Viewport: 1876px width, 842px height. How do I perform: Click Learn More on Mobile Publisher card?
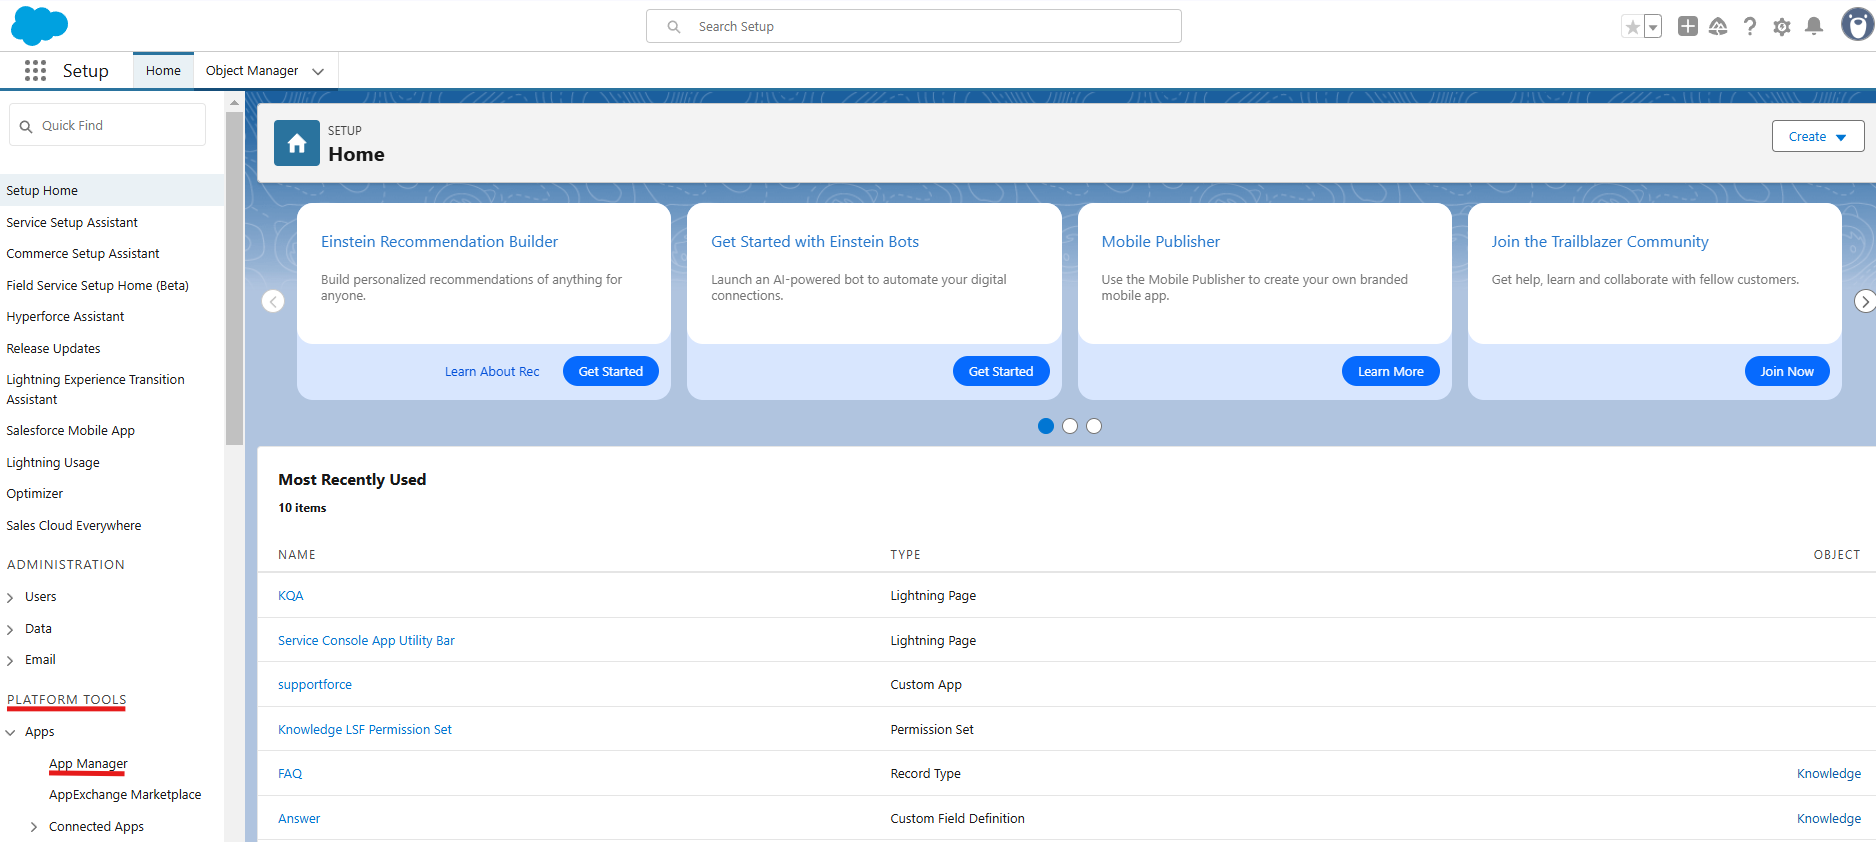click(1391, 371)
